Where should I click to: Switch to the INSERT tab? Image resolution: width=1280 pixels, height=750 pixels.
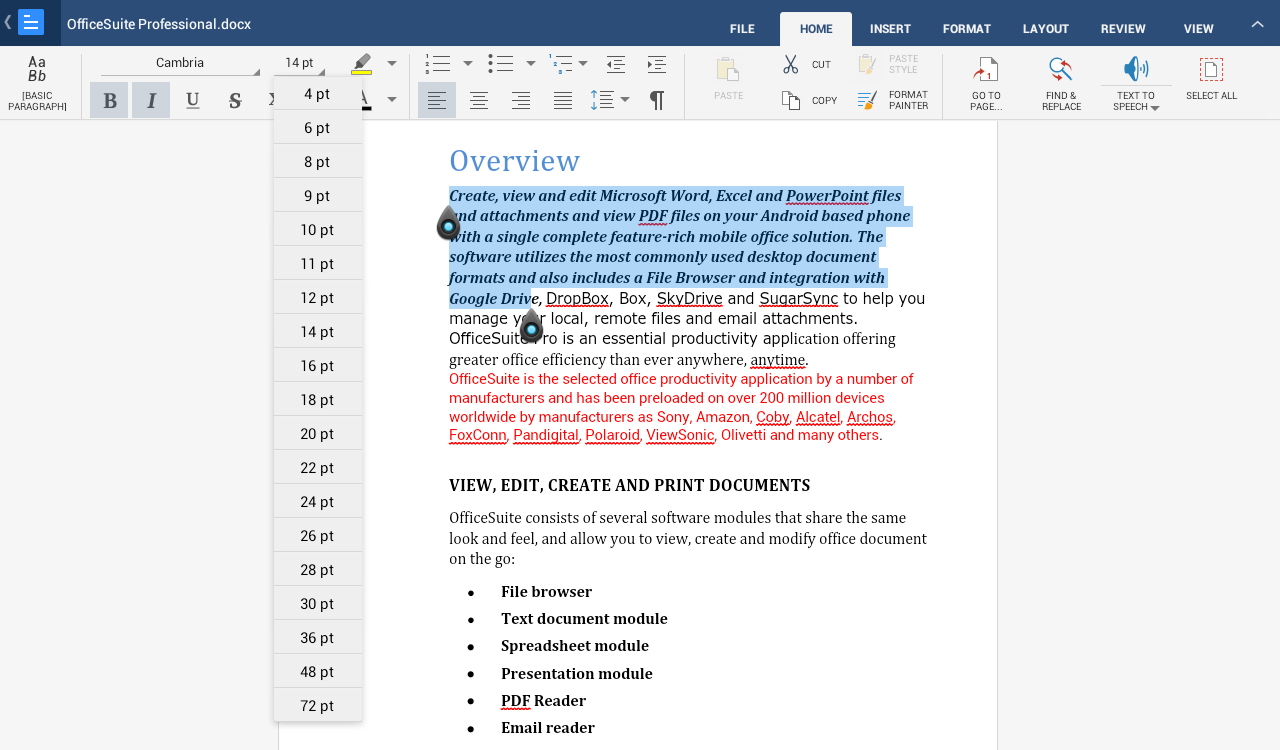click(890, 29)
